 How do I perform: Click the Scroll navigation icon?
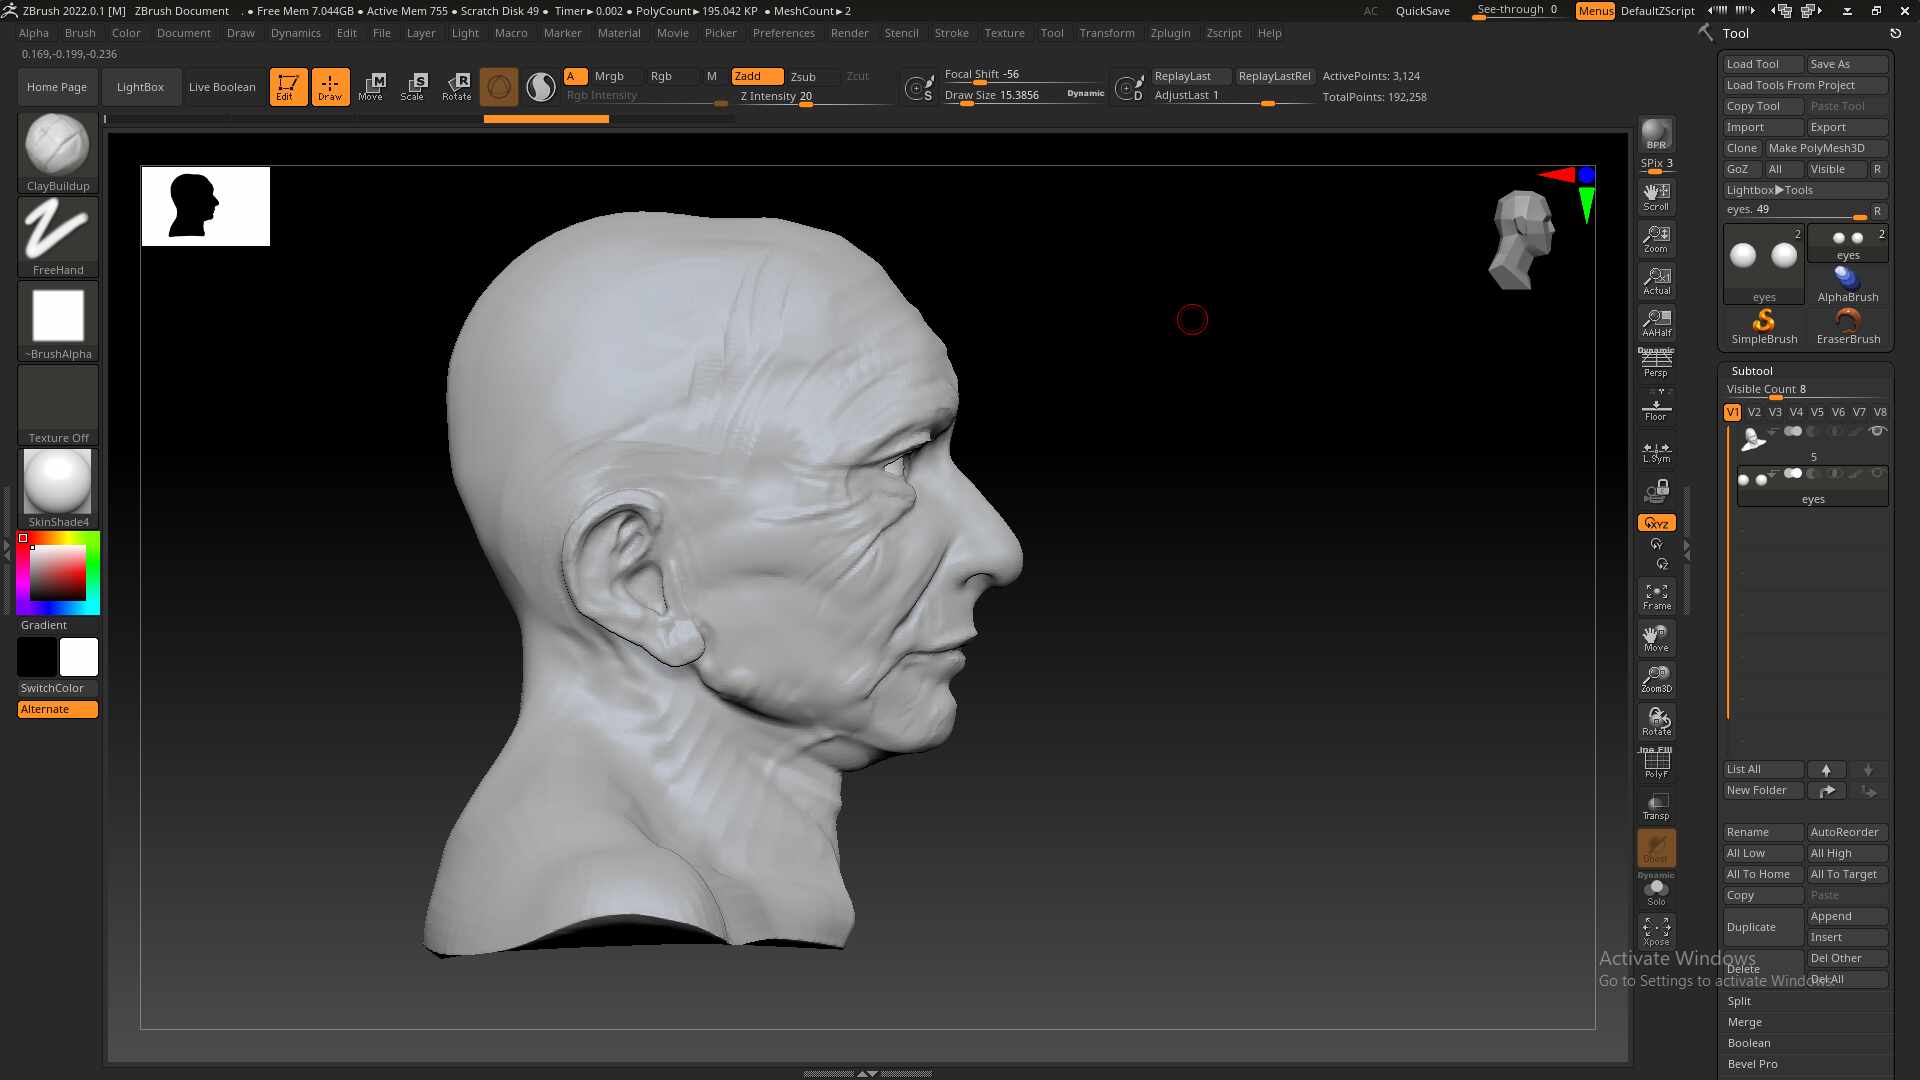point(1656,196)
